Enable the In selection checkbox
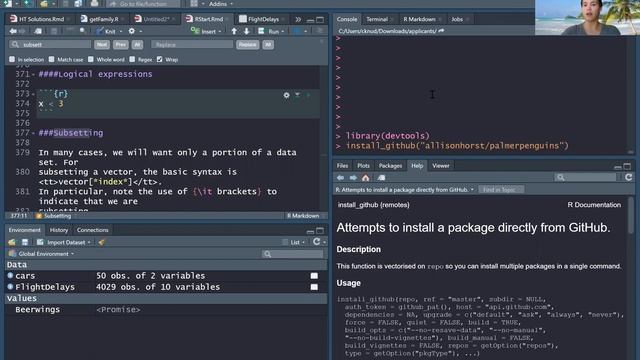Screen dimensions: 640x360 [12, 60]
